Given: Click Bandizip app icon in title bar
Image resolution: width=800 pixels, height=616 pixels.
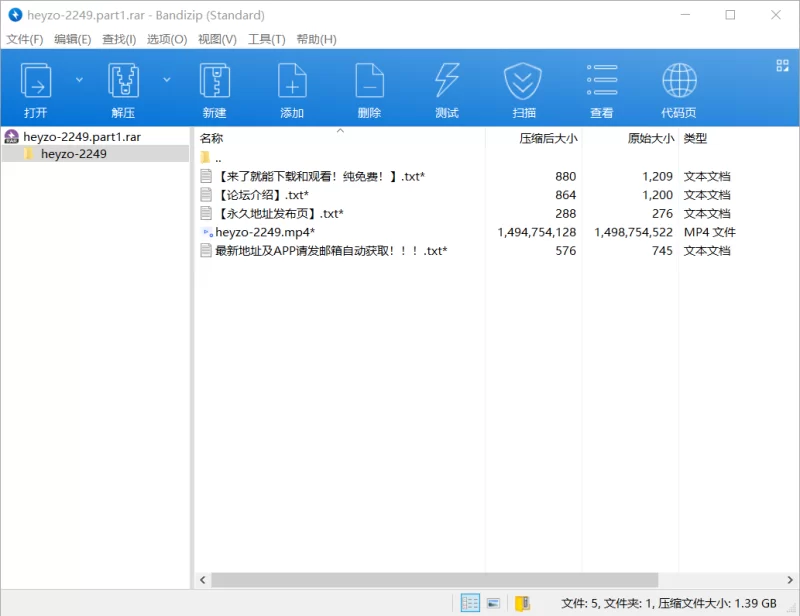Looking at the screenshot, I should point(15,15).
